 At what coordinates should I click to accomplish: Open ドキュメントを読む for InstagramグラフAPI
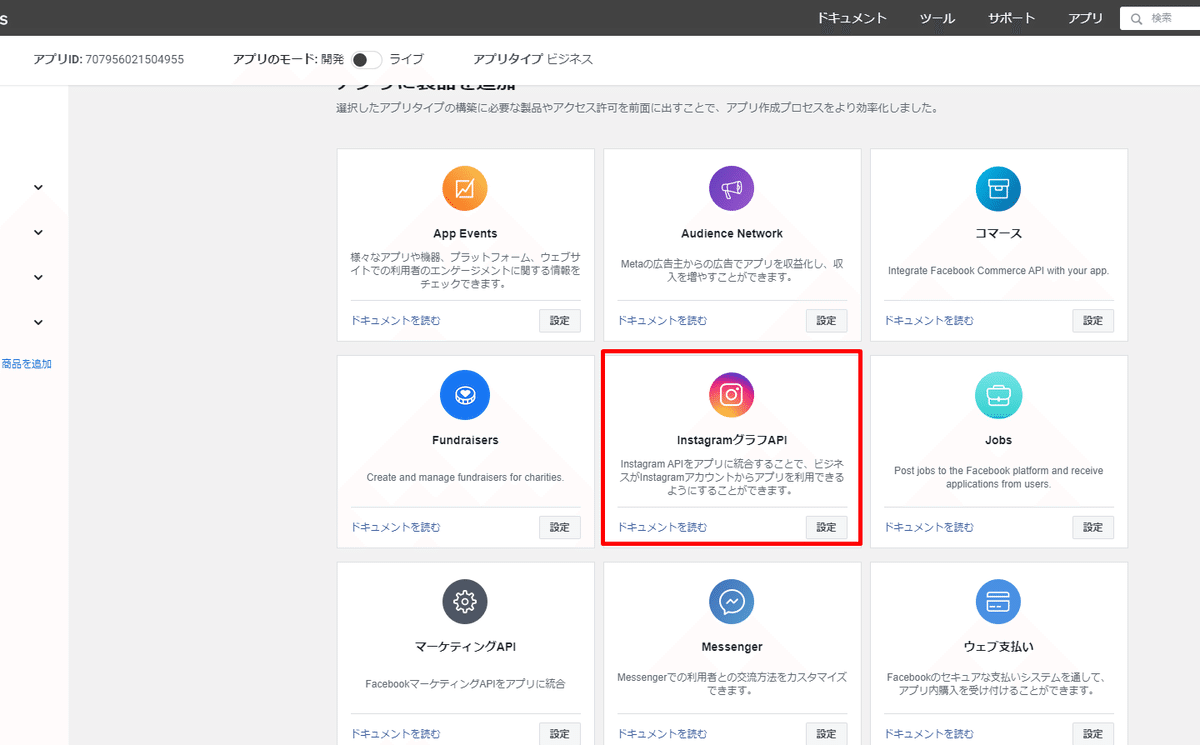662,527
